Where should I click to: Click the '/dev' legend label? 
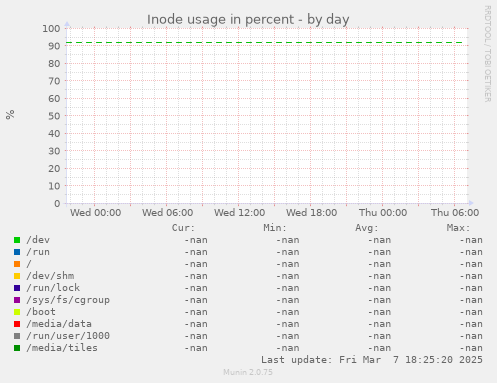pos(38,240)
